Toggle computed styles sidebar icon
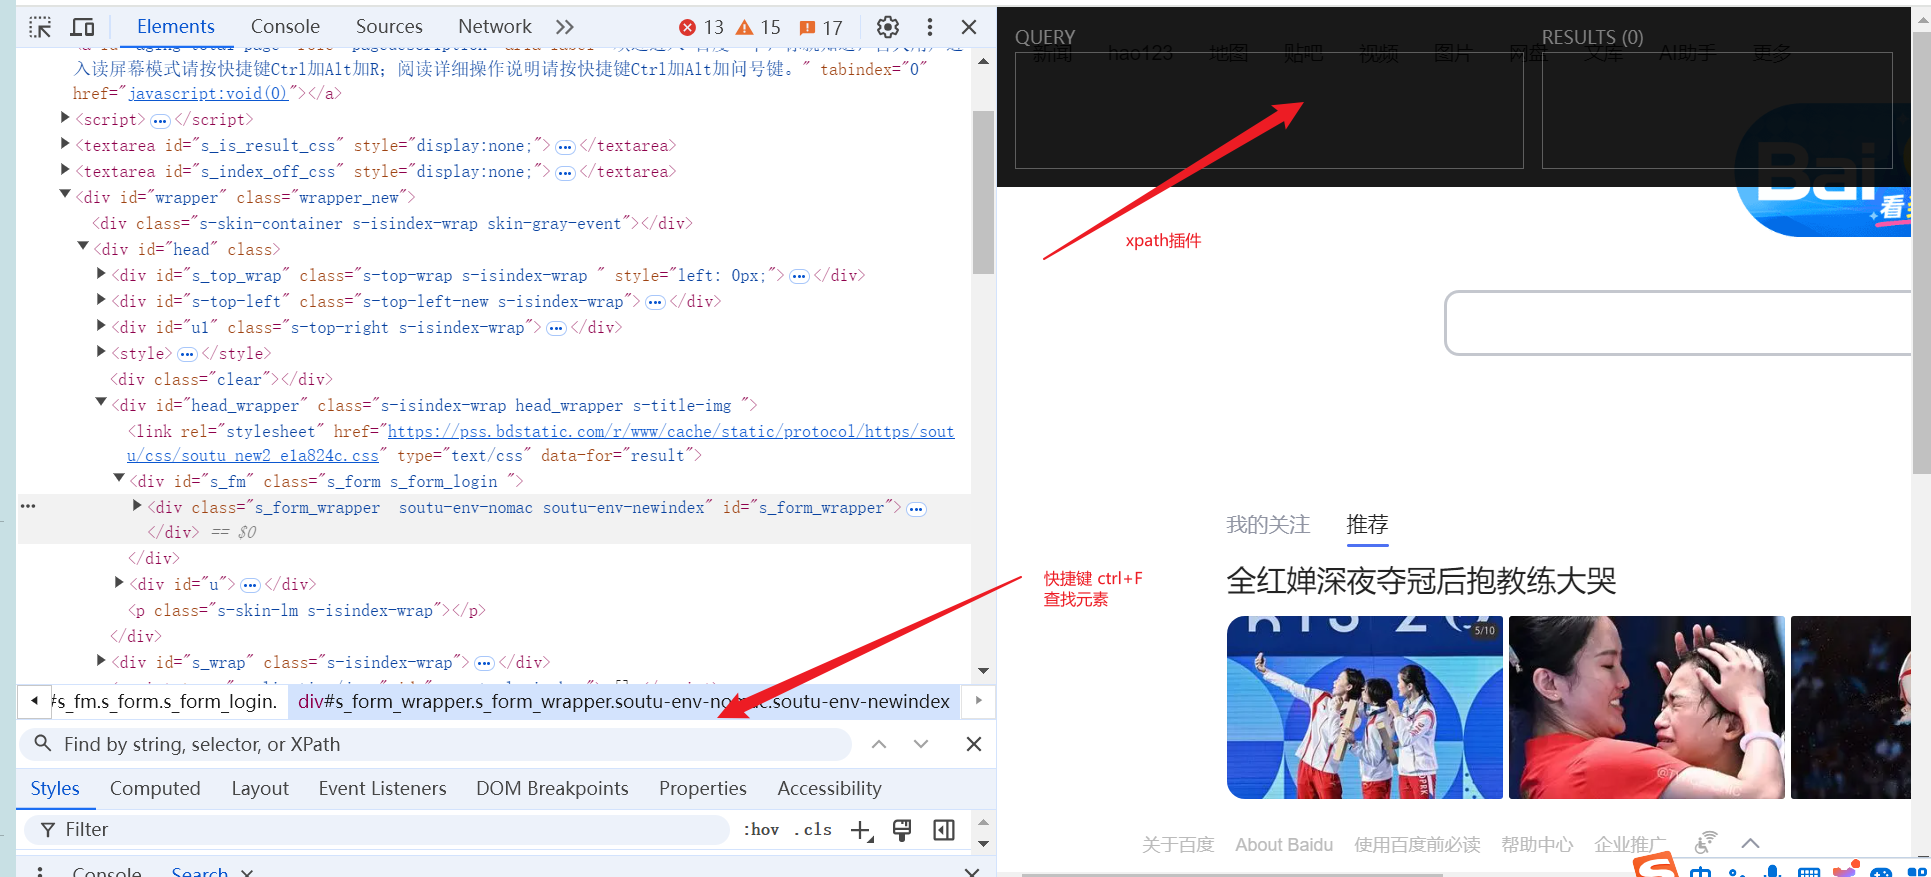1931x877 pixels. [x=944, y=830]
